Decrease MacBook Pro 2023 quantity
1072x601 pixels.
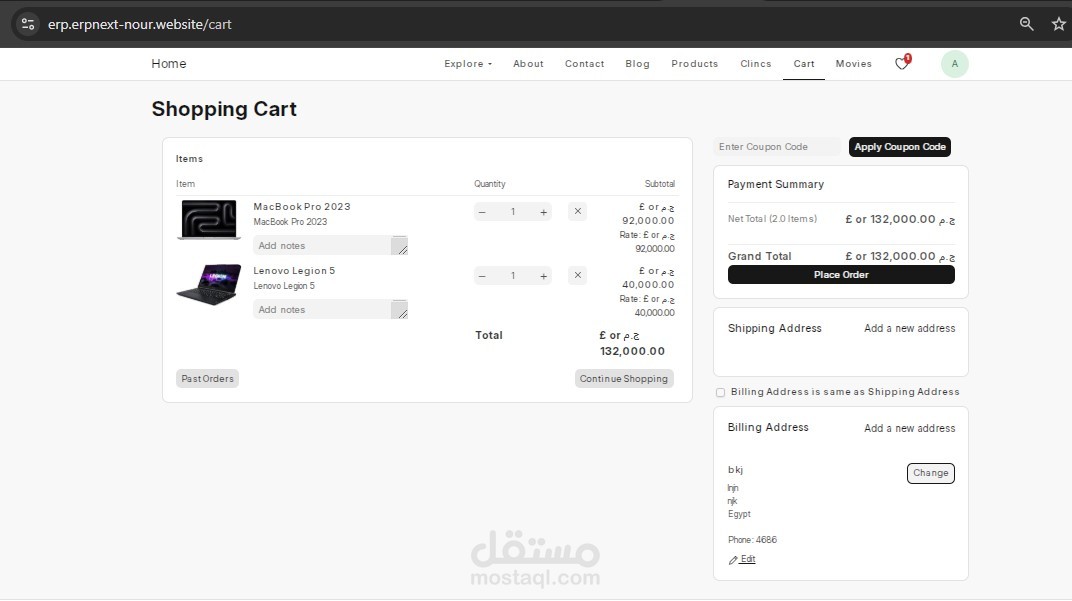482,212
